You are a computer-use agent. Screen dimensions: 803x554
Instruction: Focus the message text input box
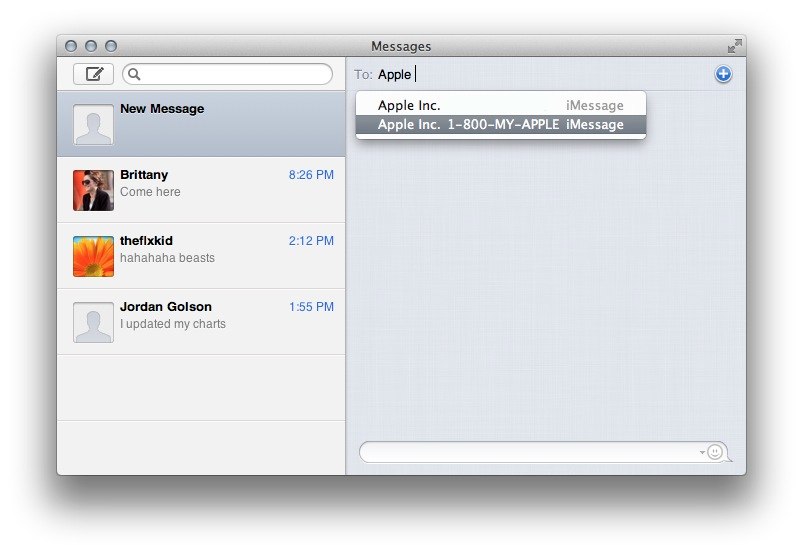543,452
